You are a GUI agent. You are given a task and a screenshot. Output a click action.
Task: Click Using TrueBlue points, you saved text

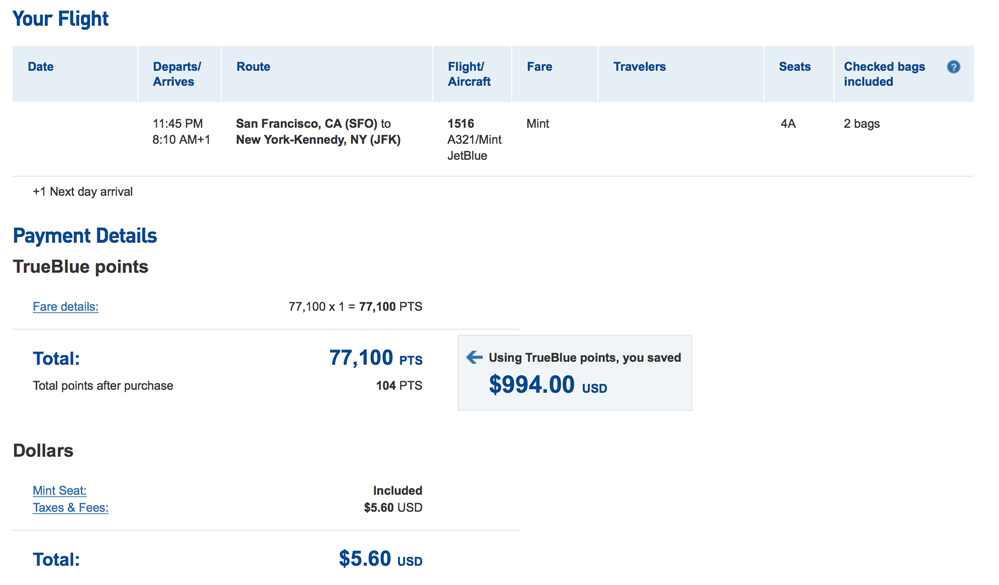(x=585, y=358)
